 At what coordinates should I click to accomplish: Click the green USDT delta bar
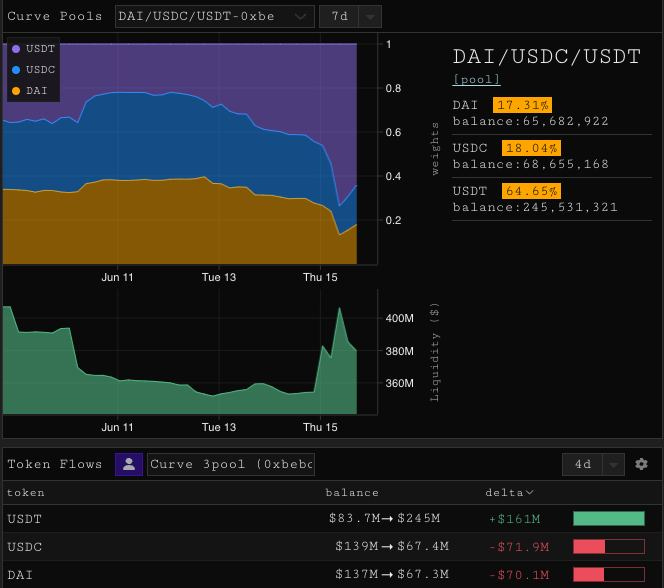(x=609, y=519)
